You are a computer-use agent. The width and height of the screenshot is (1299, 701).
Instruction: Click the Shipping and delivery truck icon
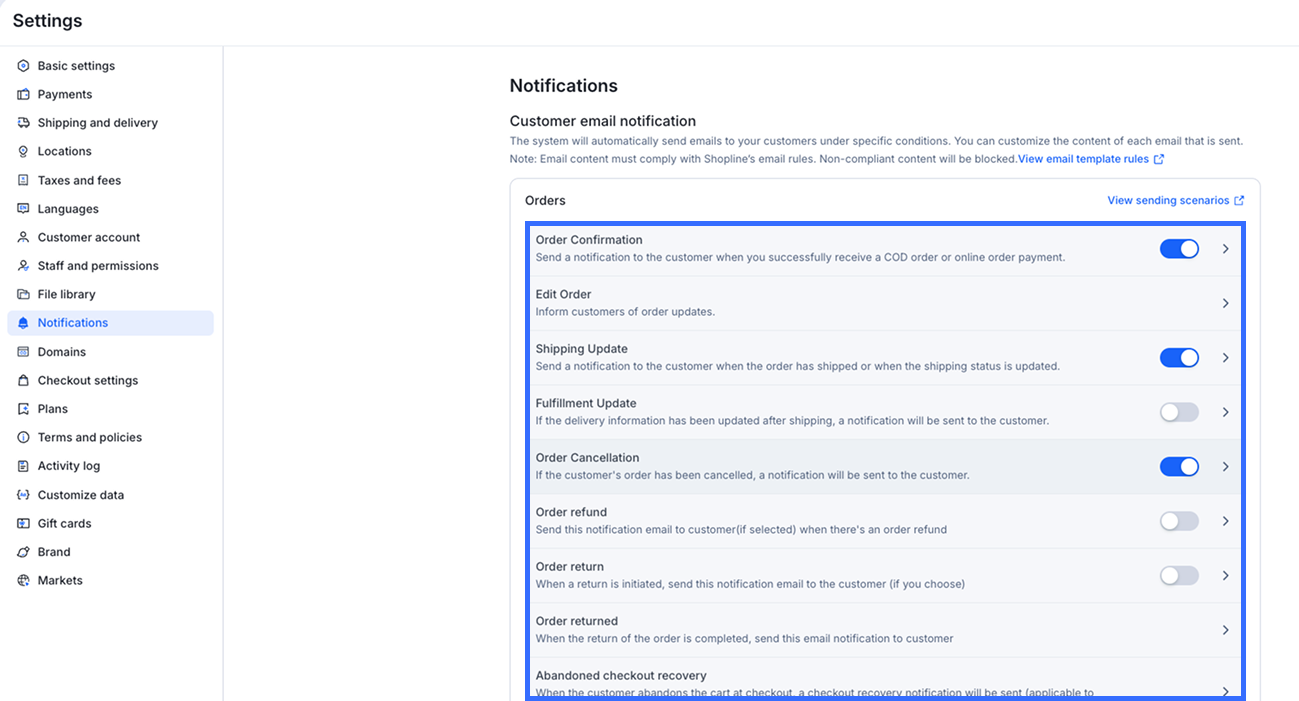click(23, 123)
